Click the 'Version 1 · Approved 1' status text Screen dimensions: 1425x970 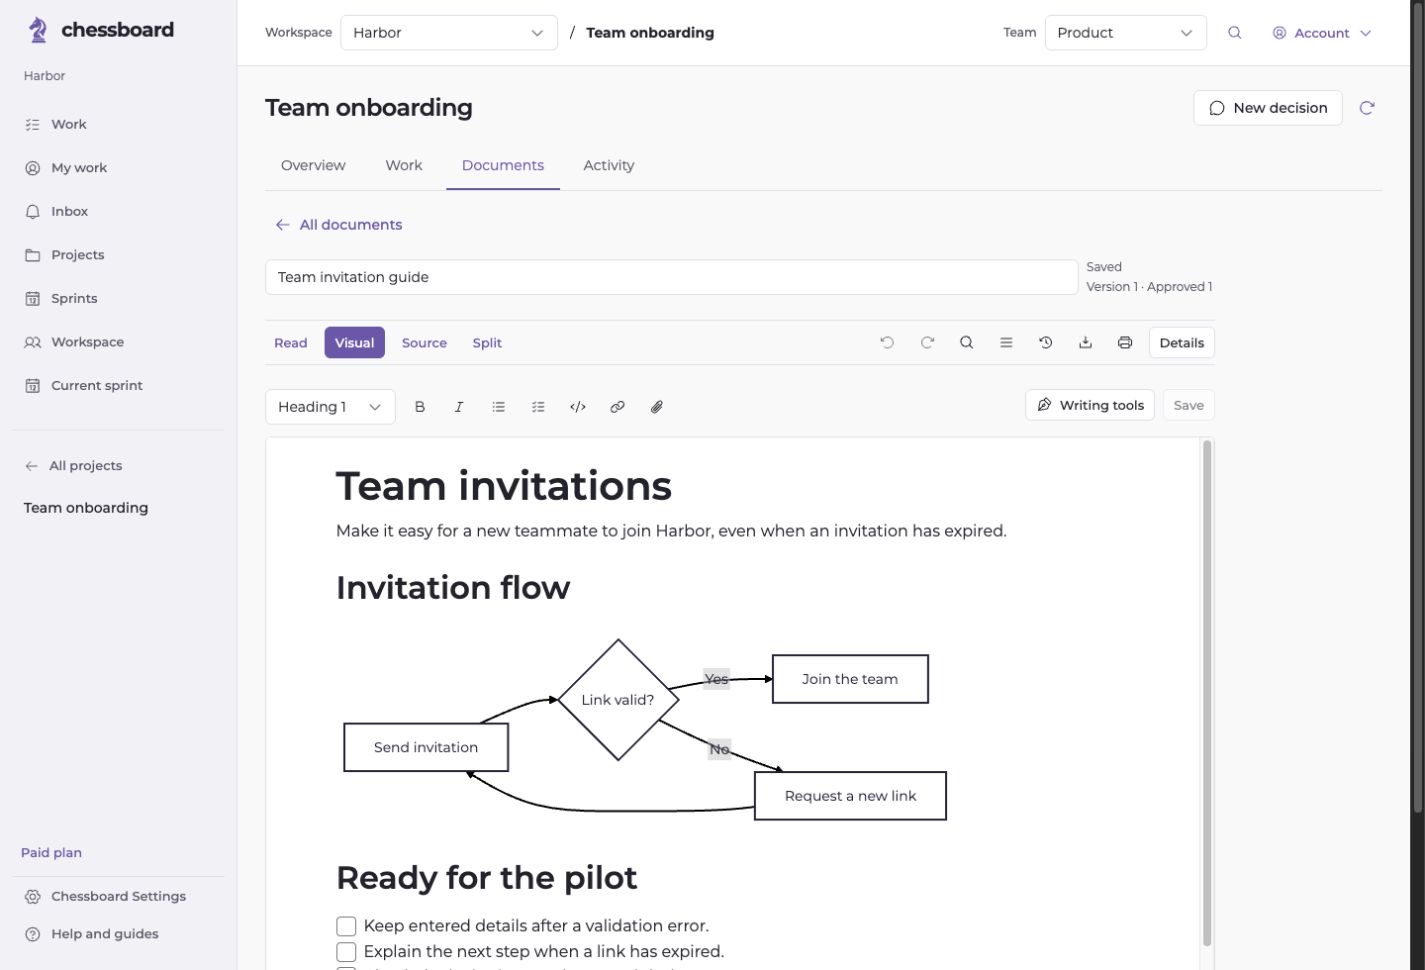click(x=1149, y=287)
